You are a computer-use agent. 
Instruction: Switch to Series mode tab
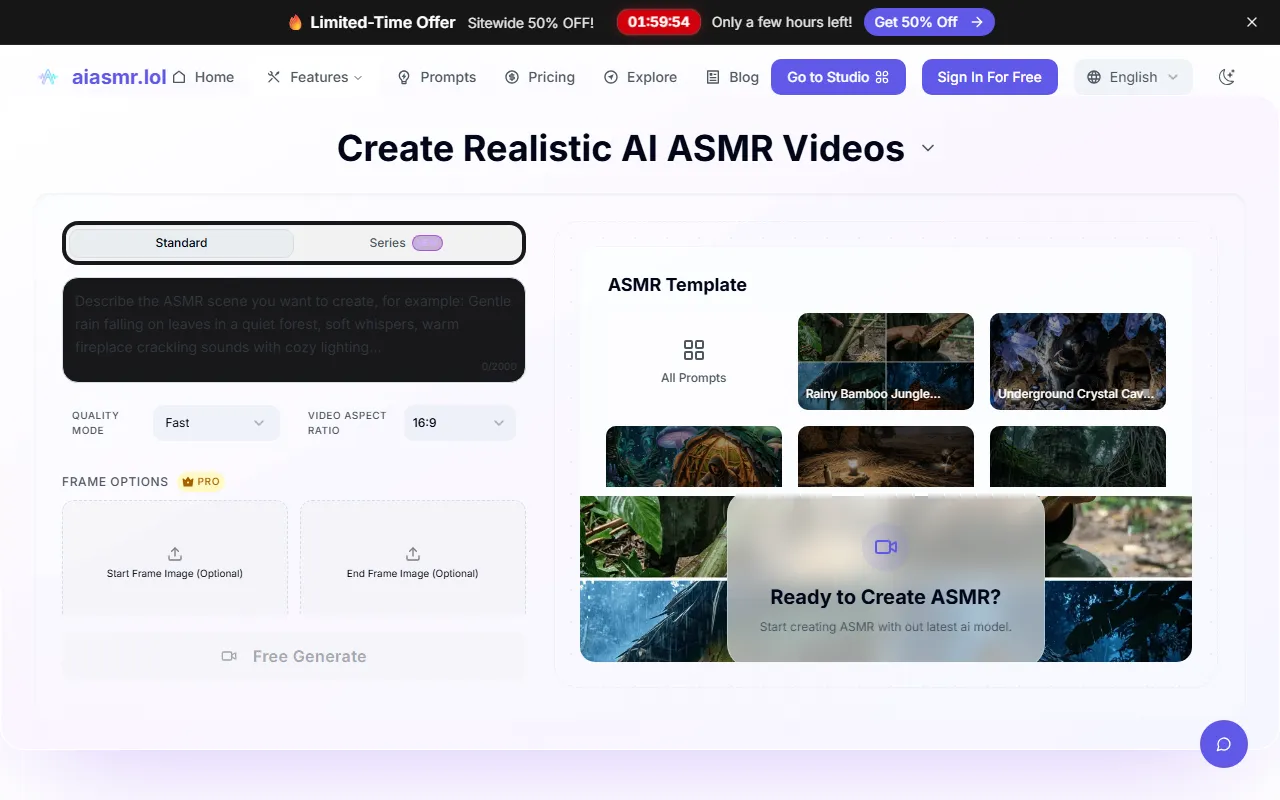coord(408,243)
